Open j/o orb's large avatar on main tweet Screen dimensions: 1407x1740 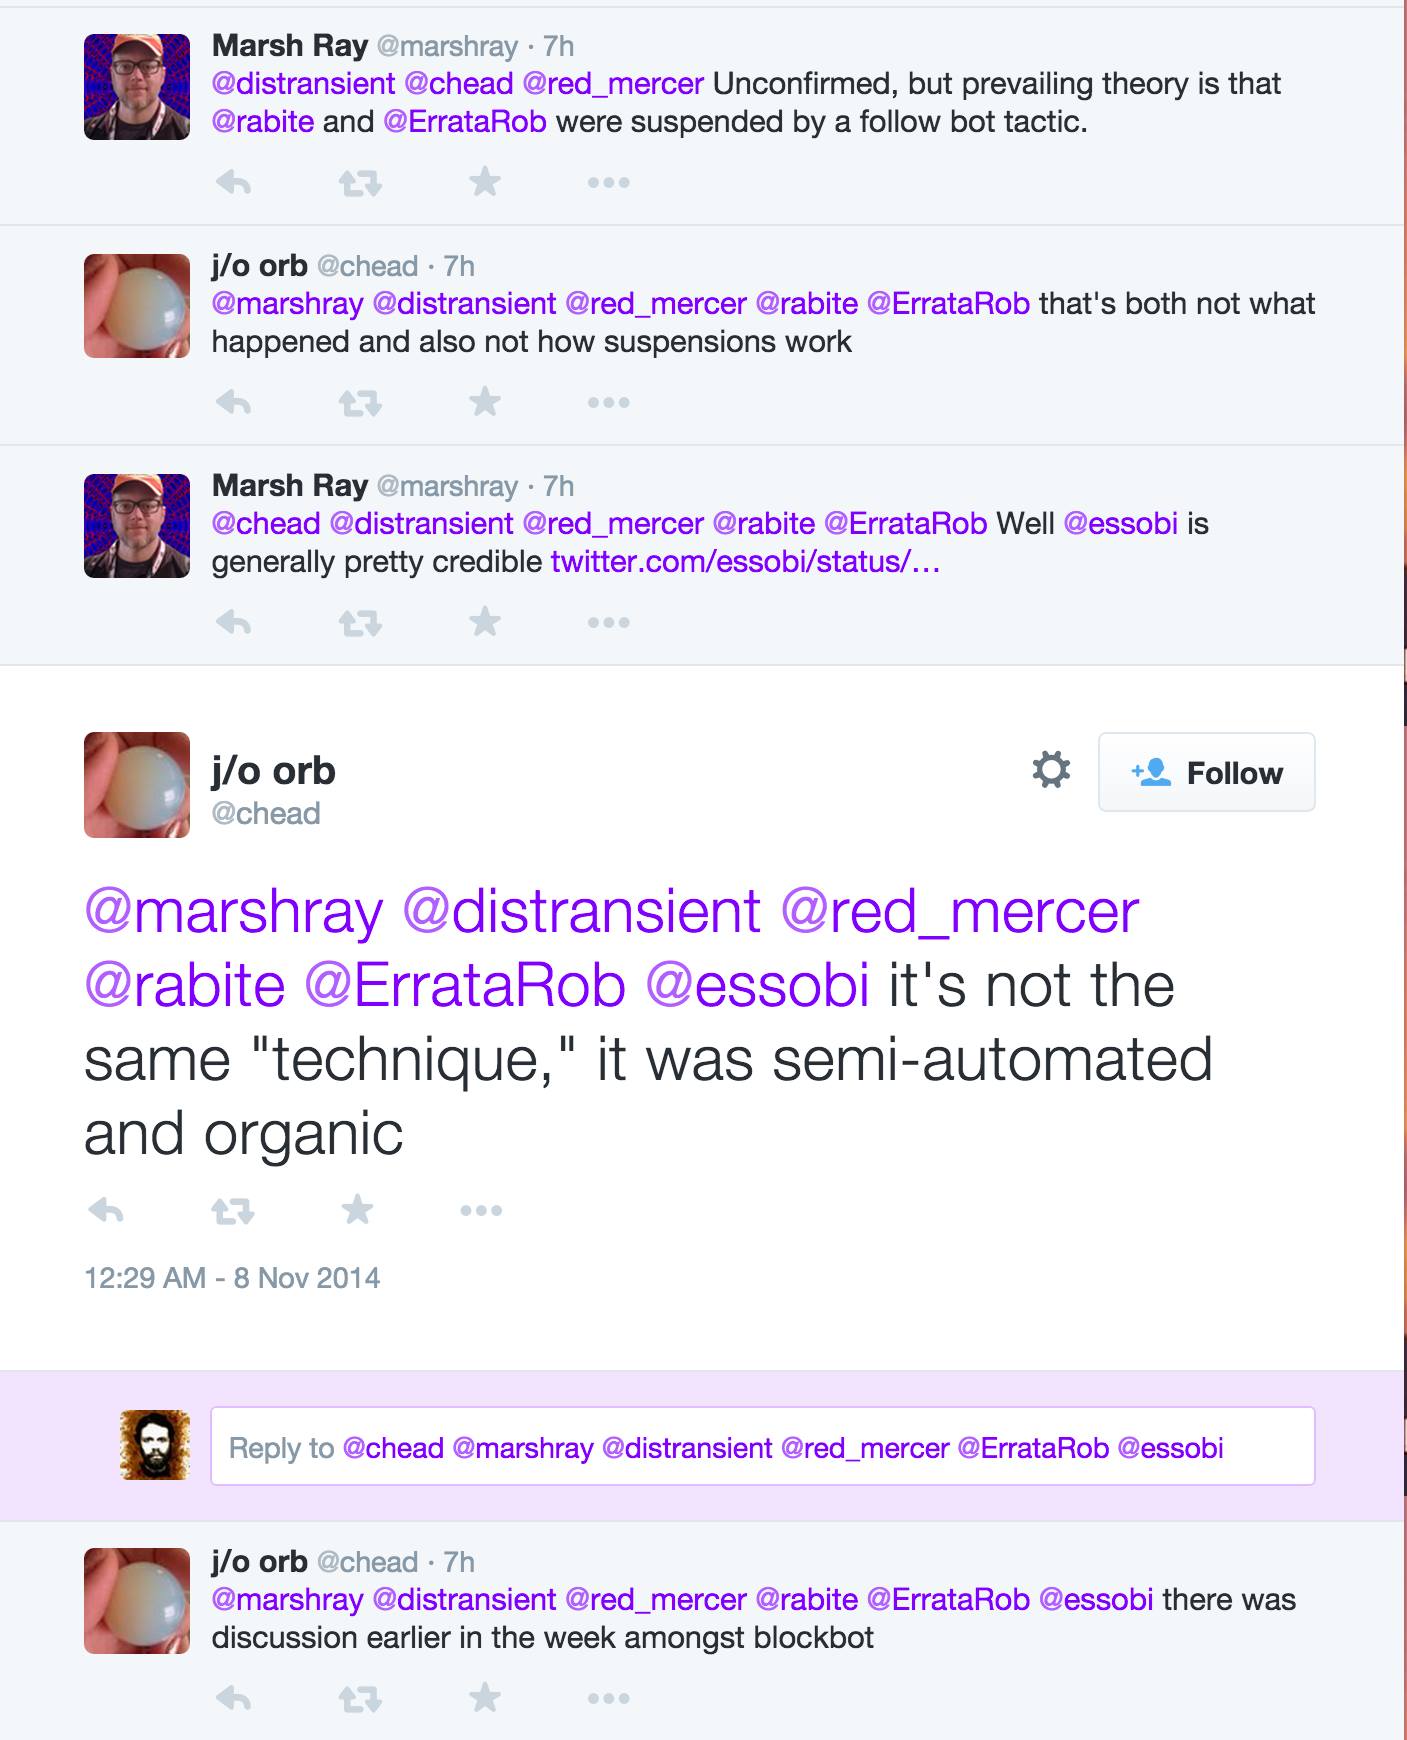tap(137, 785)
